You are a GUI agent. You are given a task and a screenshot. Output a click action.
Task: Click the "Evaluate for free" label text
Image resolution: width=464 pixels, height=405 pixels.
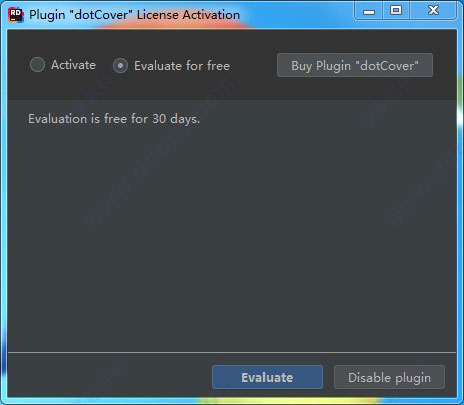coord(182,66)
